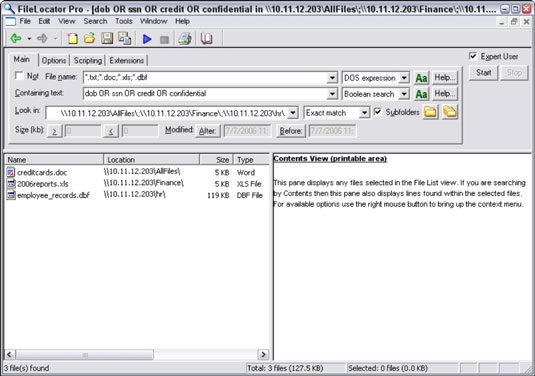This screenshot has height=376, width=535.
Task: Click the 2006reports.xls file icon
Action: (11, 184)
